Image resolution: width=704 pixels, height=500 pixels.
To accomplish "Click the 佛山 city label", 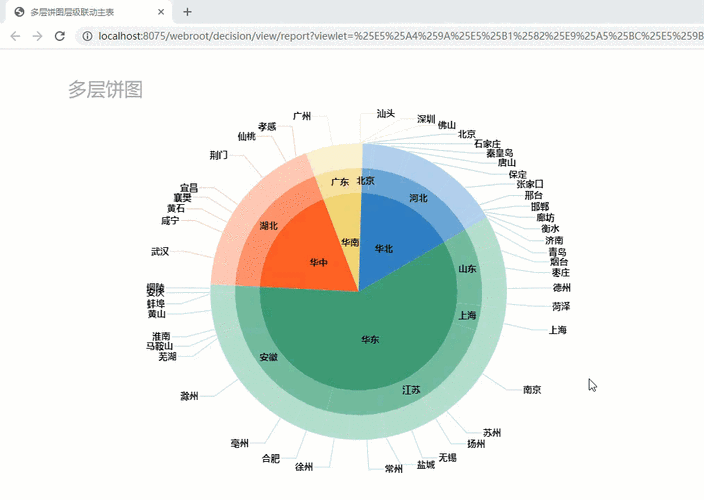I will point(447,125).
